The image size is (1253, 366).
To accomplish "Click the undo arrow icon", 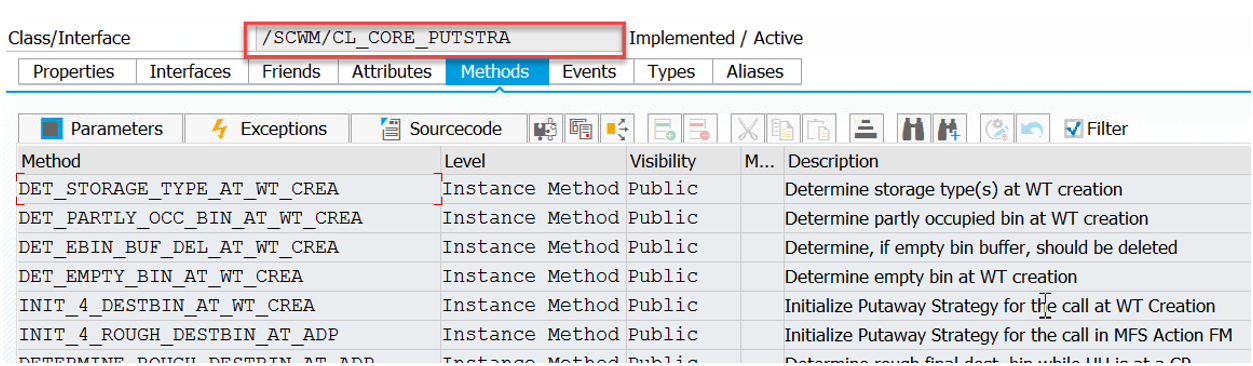I will (1032, 129).
